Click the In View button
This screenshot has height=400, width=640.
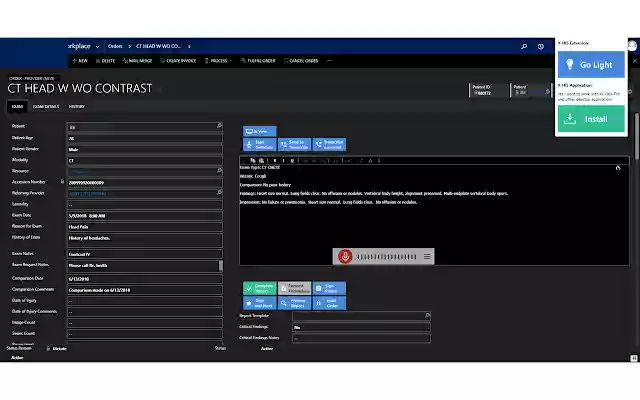[x=260, y=131]
